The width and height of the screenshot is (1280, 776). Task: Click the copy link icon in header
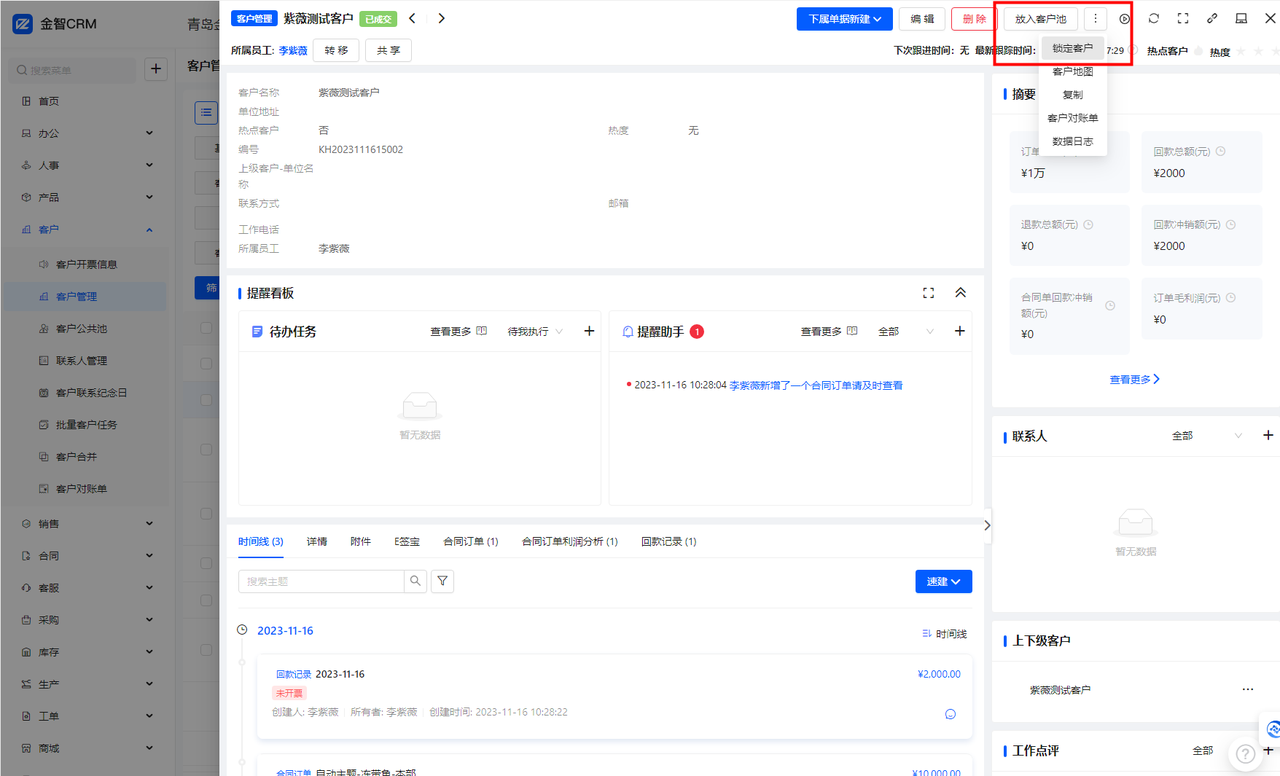pyautogui.click(x=1212, y=19)
